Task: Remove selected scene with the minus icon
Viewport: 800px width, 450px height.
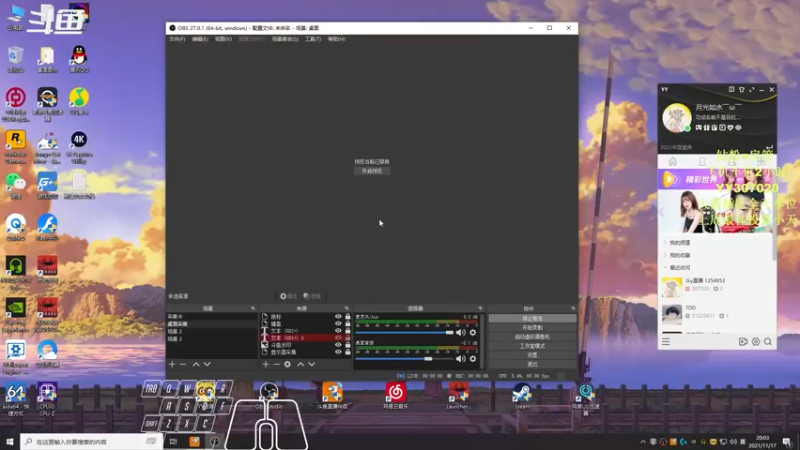Action: tap(183, 364)
